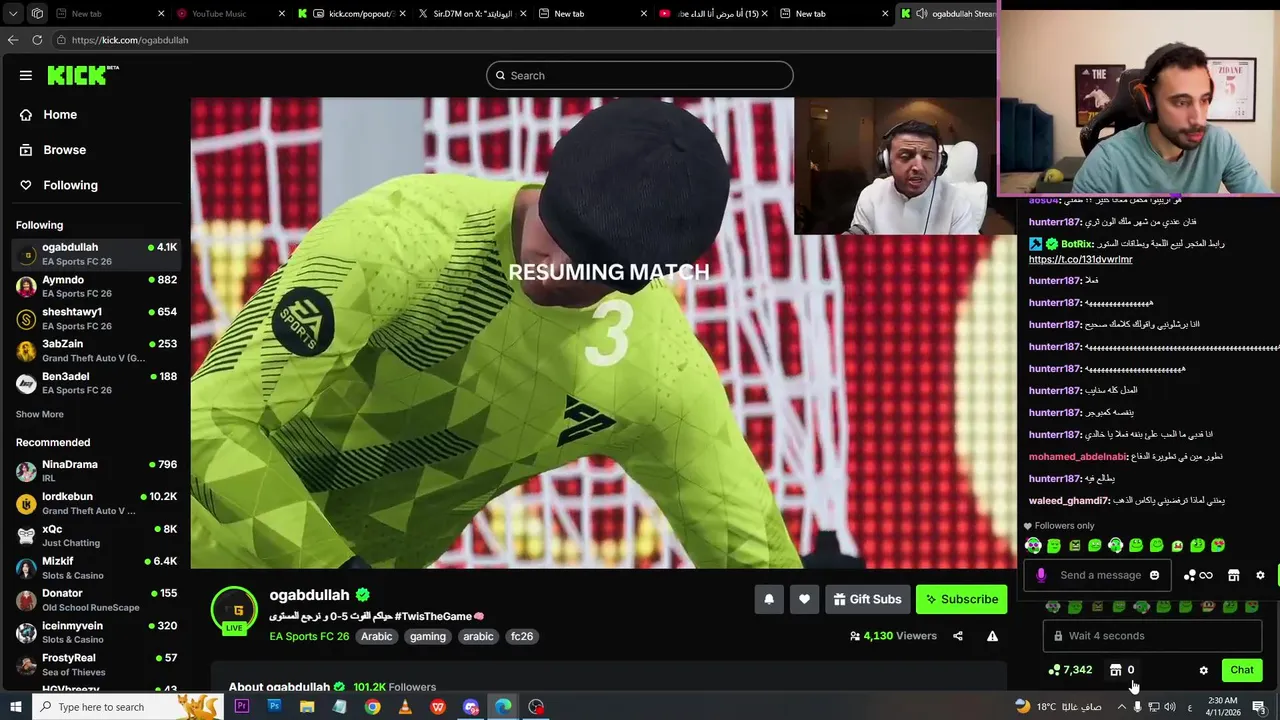Open Premiere Pro from the taskbar

241,707
